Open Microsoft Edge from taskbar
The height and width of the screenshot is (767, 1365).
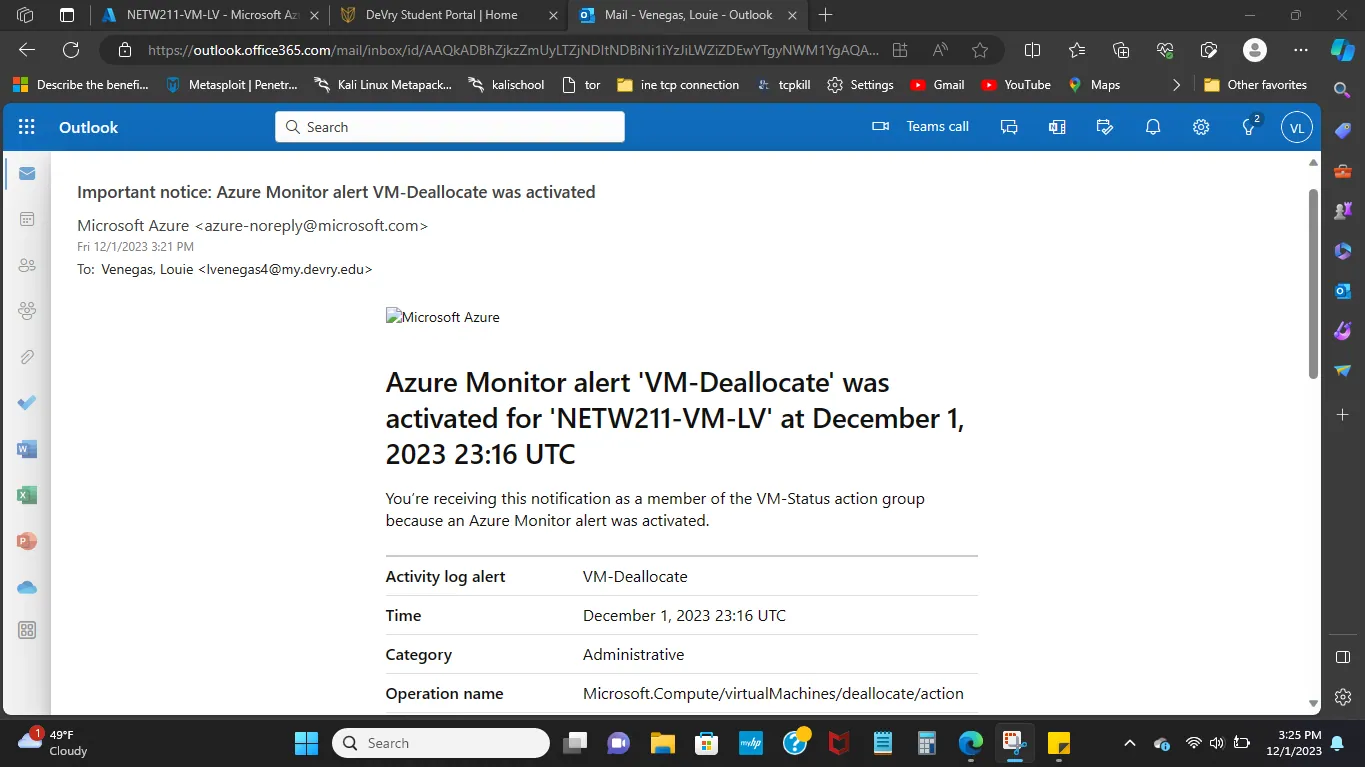(970, 743)
